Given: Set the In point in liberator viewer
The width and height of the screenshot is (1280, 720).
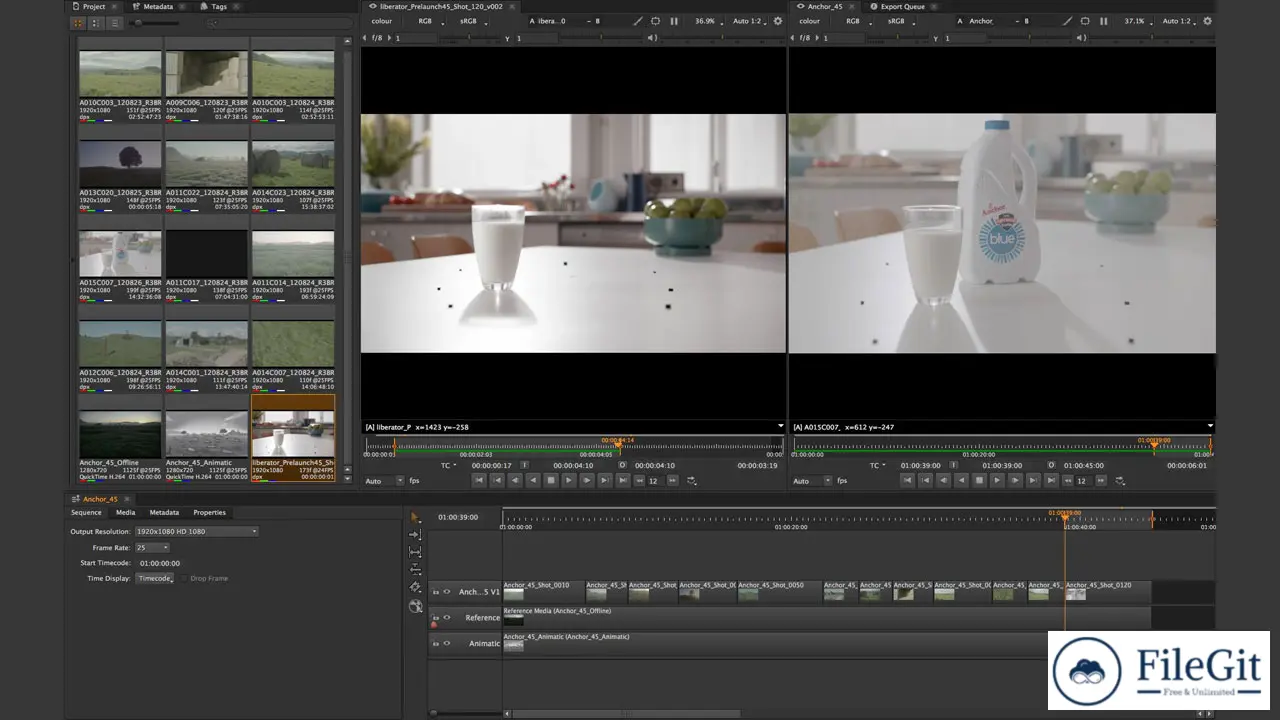Looking at the screenshot, I should tap(524, 465).
